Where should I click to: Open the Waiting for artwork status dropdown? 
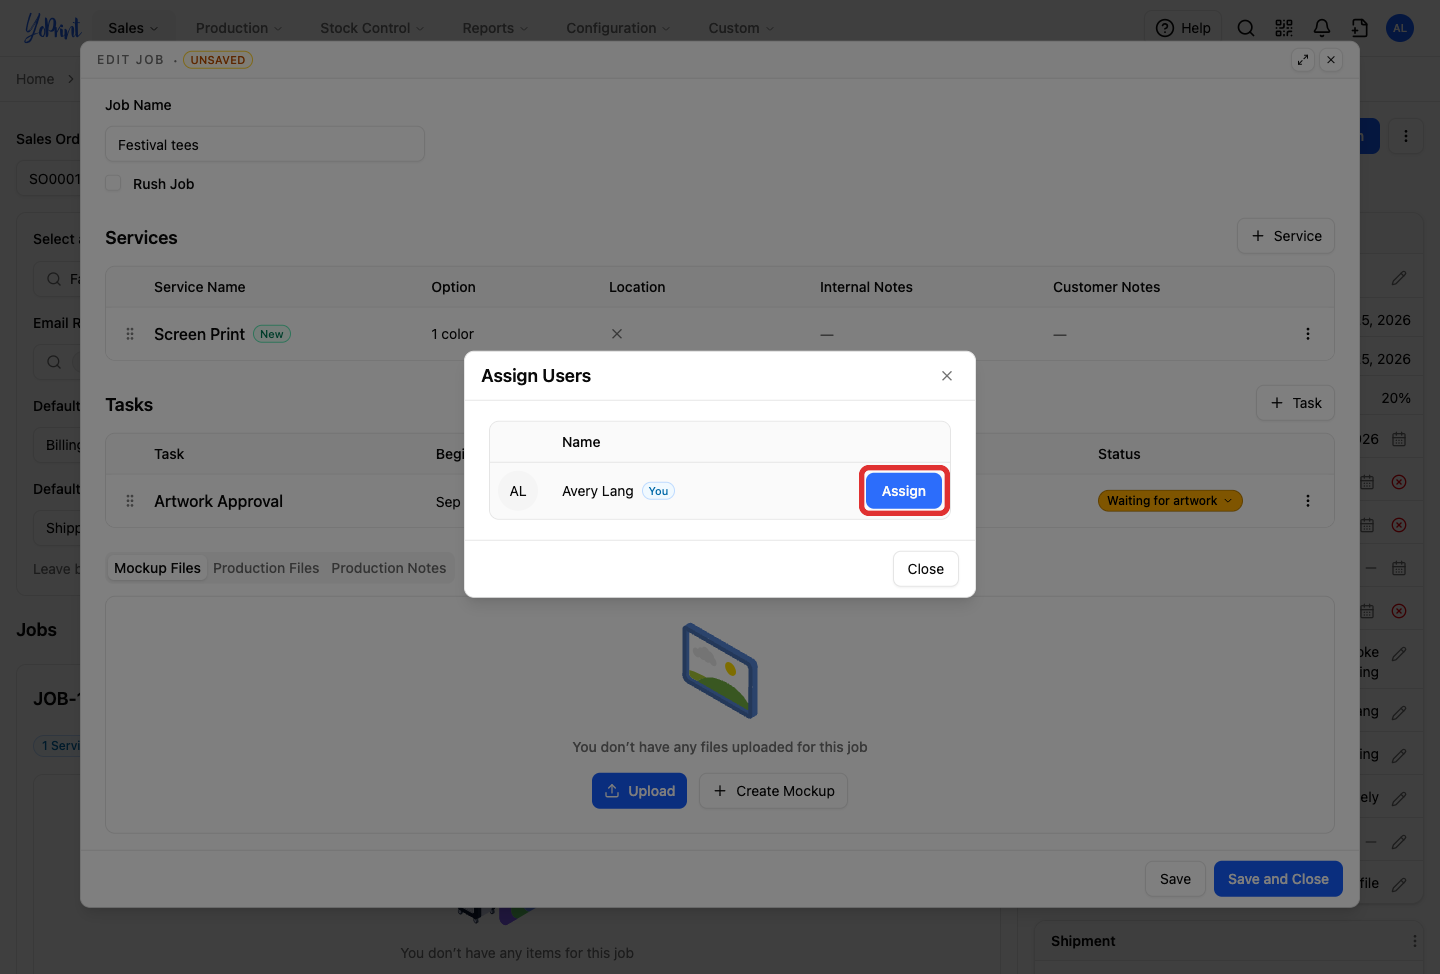coord(1170,501)
